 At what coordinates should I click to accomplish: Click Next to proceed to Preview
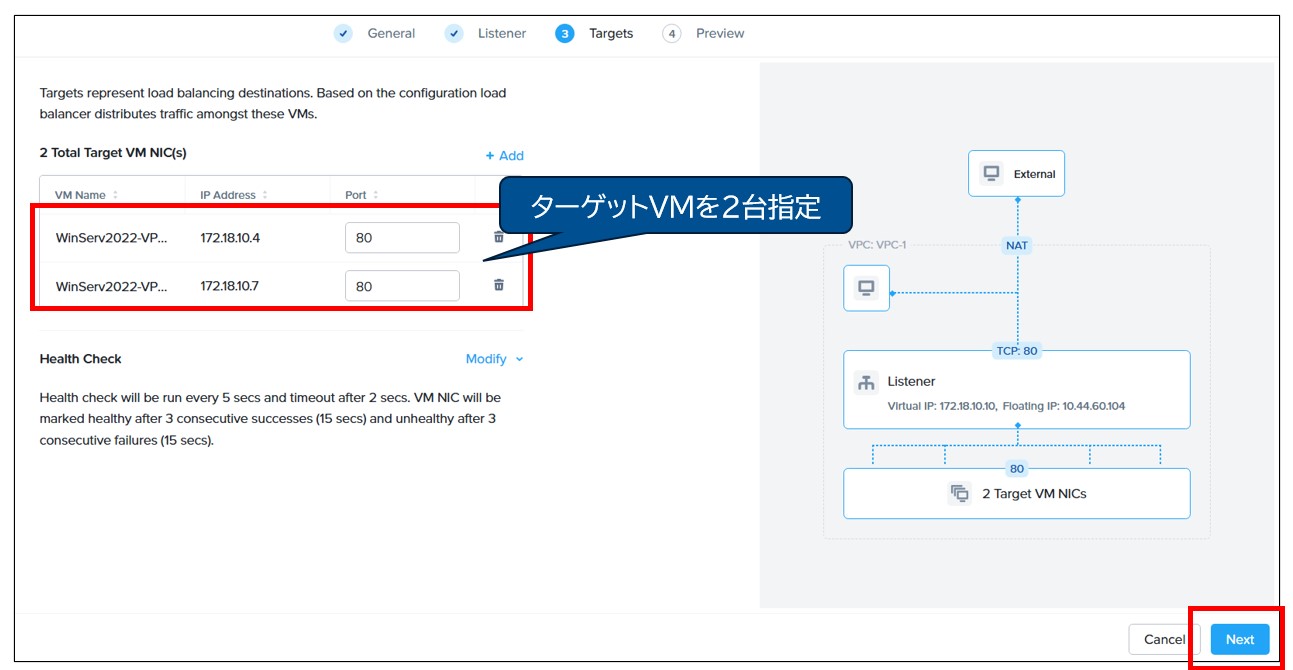coord(1239,639)
